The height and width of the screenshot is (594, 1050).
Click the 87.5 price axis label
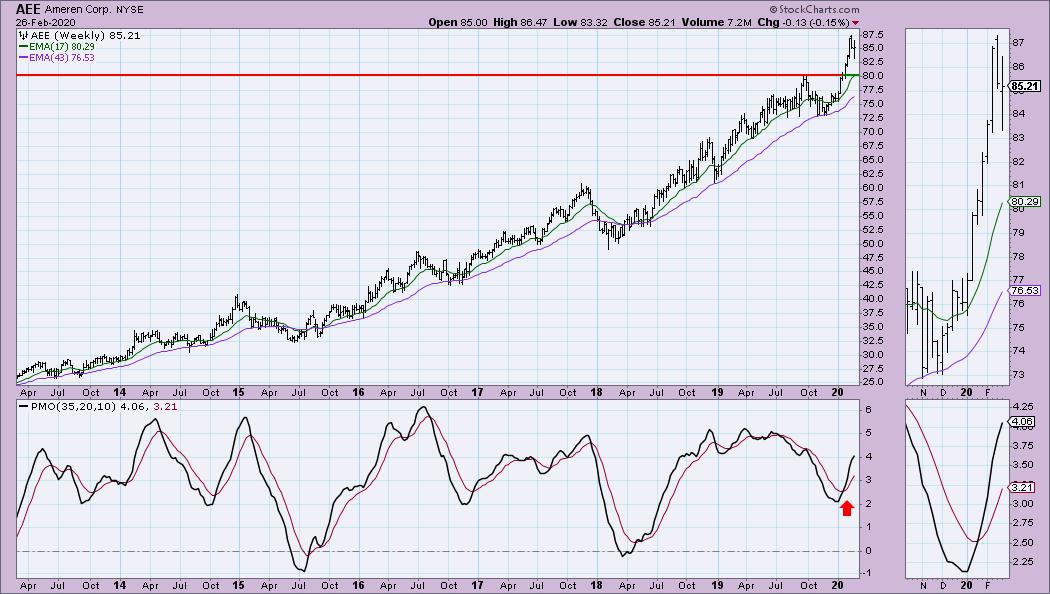[x=873, y=34]
